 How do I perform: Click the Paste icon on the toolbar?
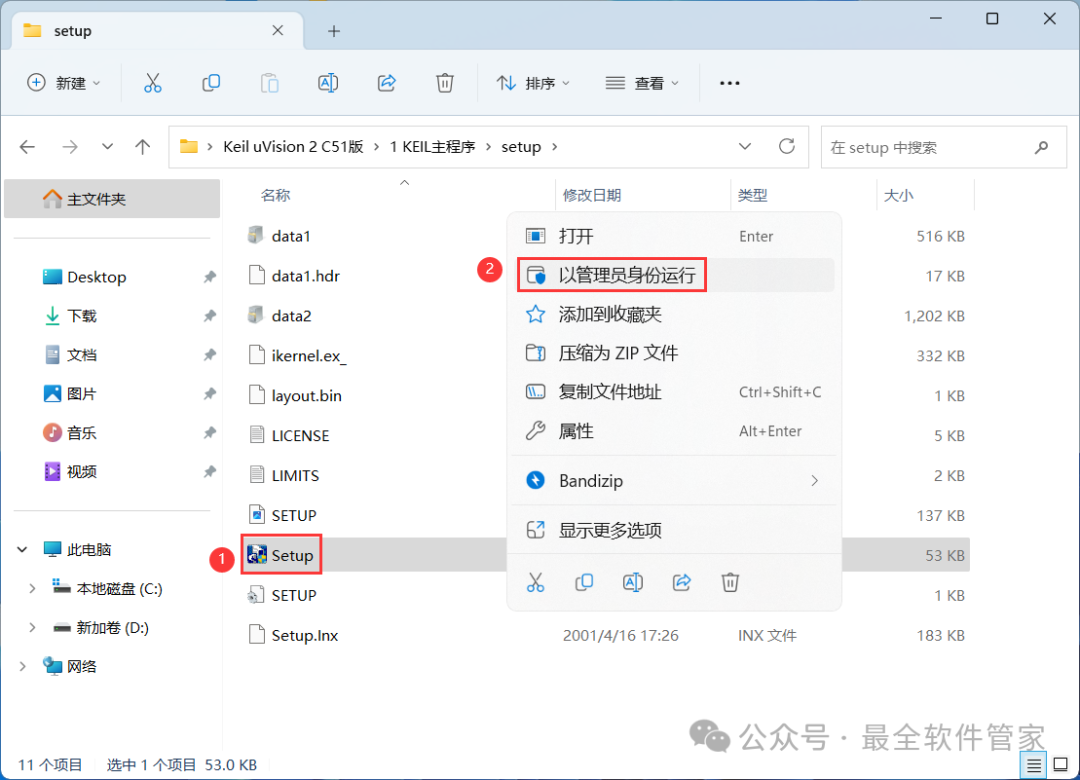point(269,83)
